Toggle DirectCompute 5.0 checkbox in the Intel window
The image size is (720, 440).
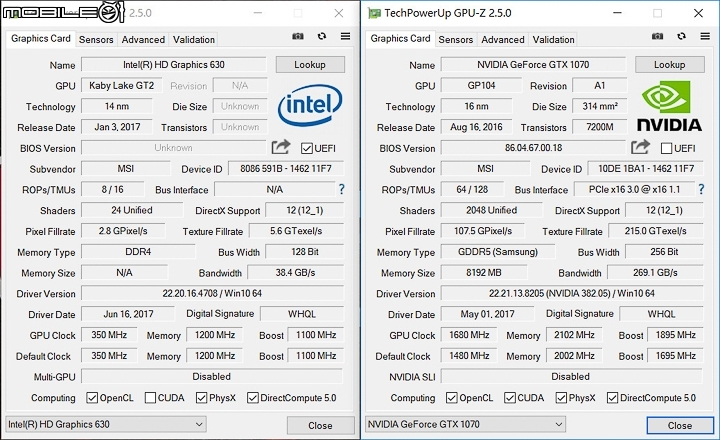tap(253, 398)
